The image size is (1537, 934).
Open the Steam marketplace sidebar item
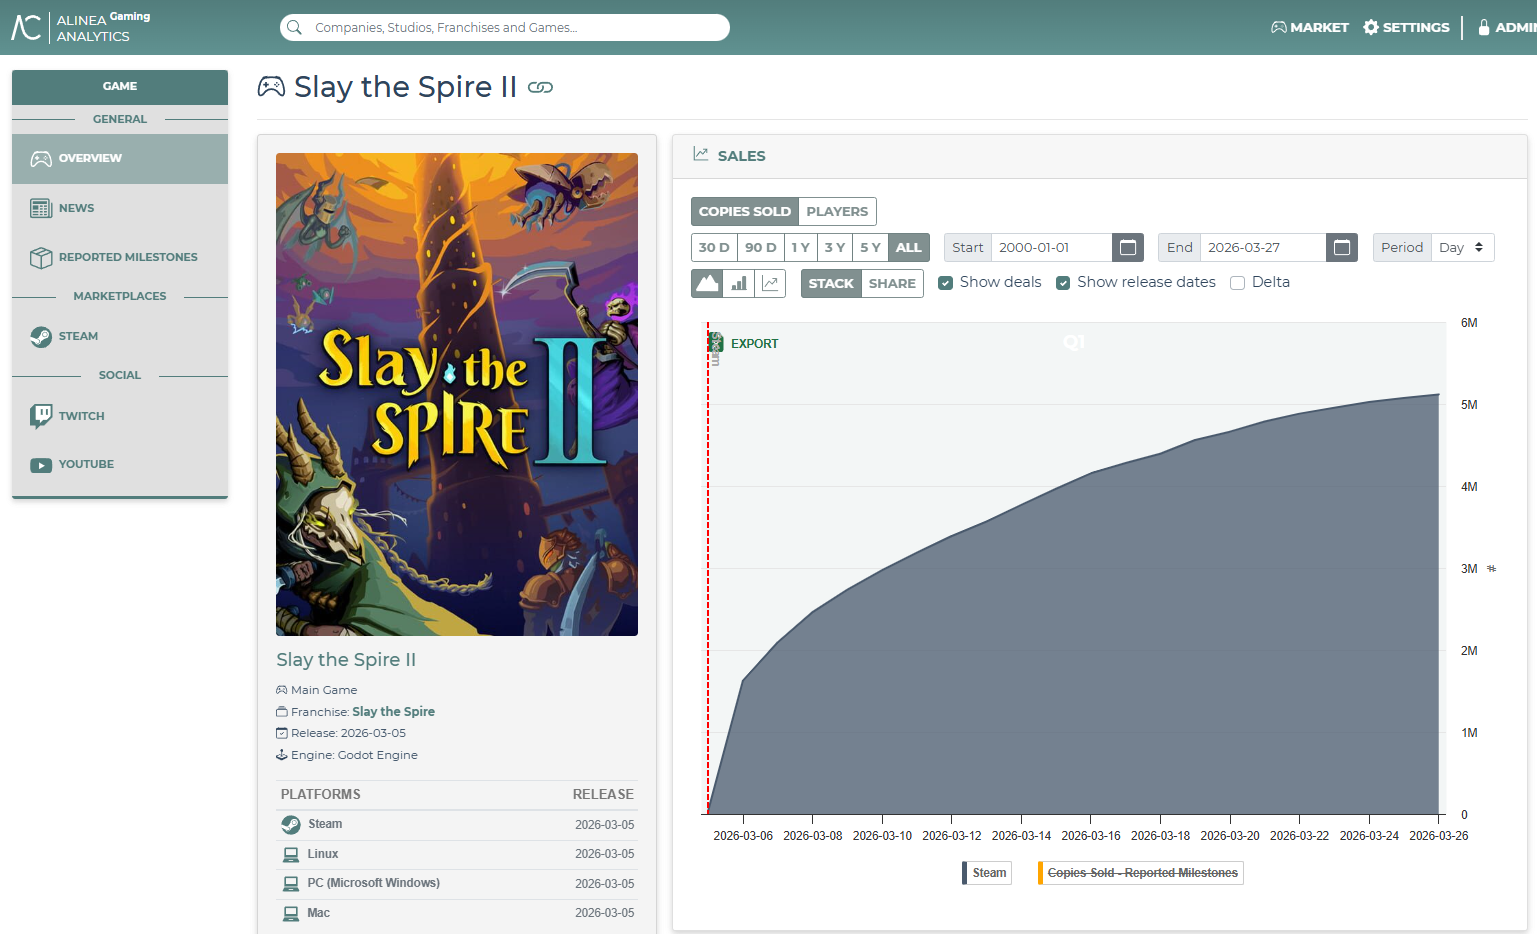[120, 336]
